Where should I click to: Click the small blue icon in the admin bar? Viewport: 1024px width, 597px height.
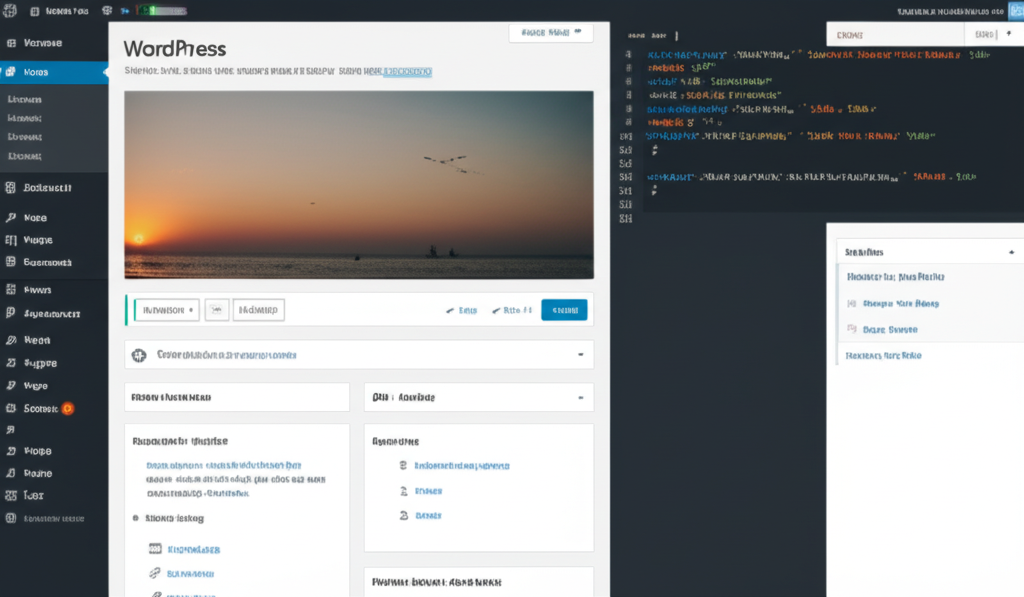125,11
